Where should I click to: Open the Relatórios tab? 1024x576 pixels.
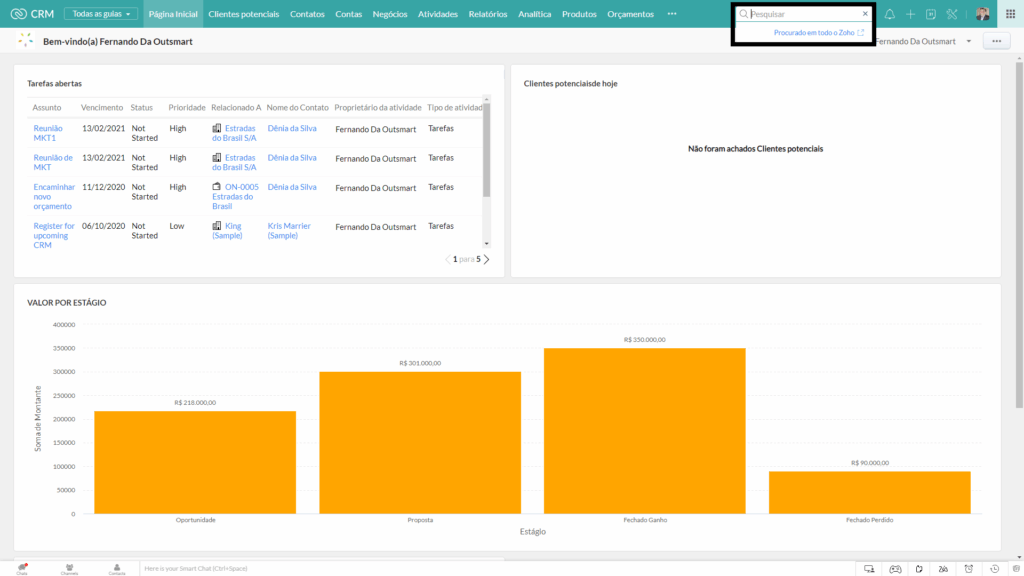coord(488,14)
